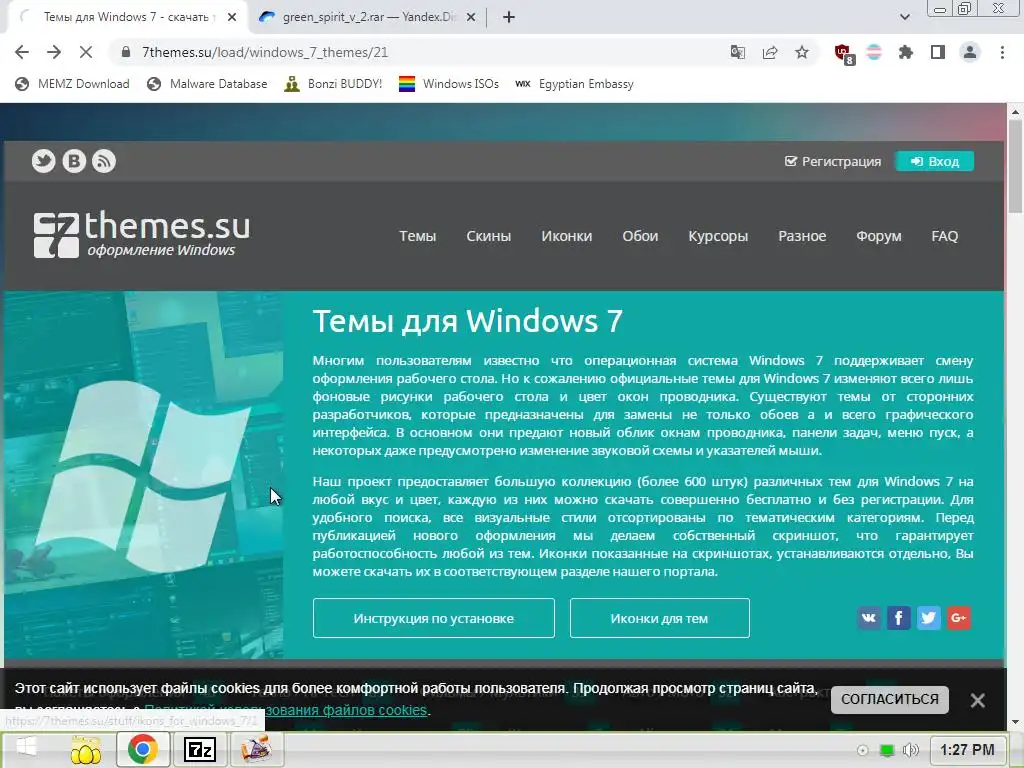Close the Темы для Windows 7 tab
1024x768 pixels.
coord(232,17)
